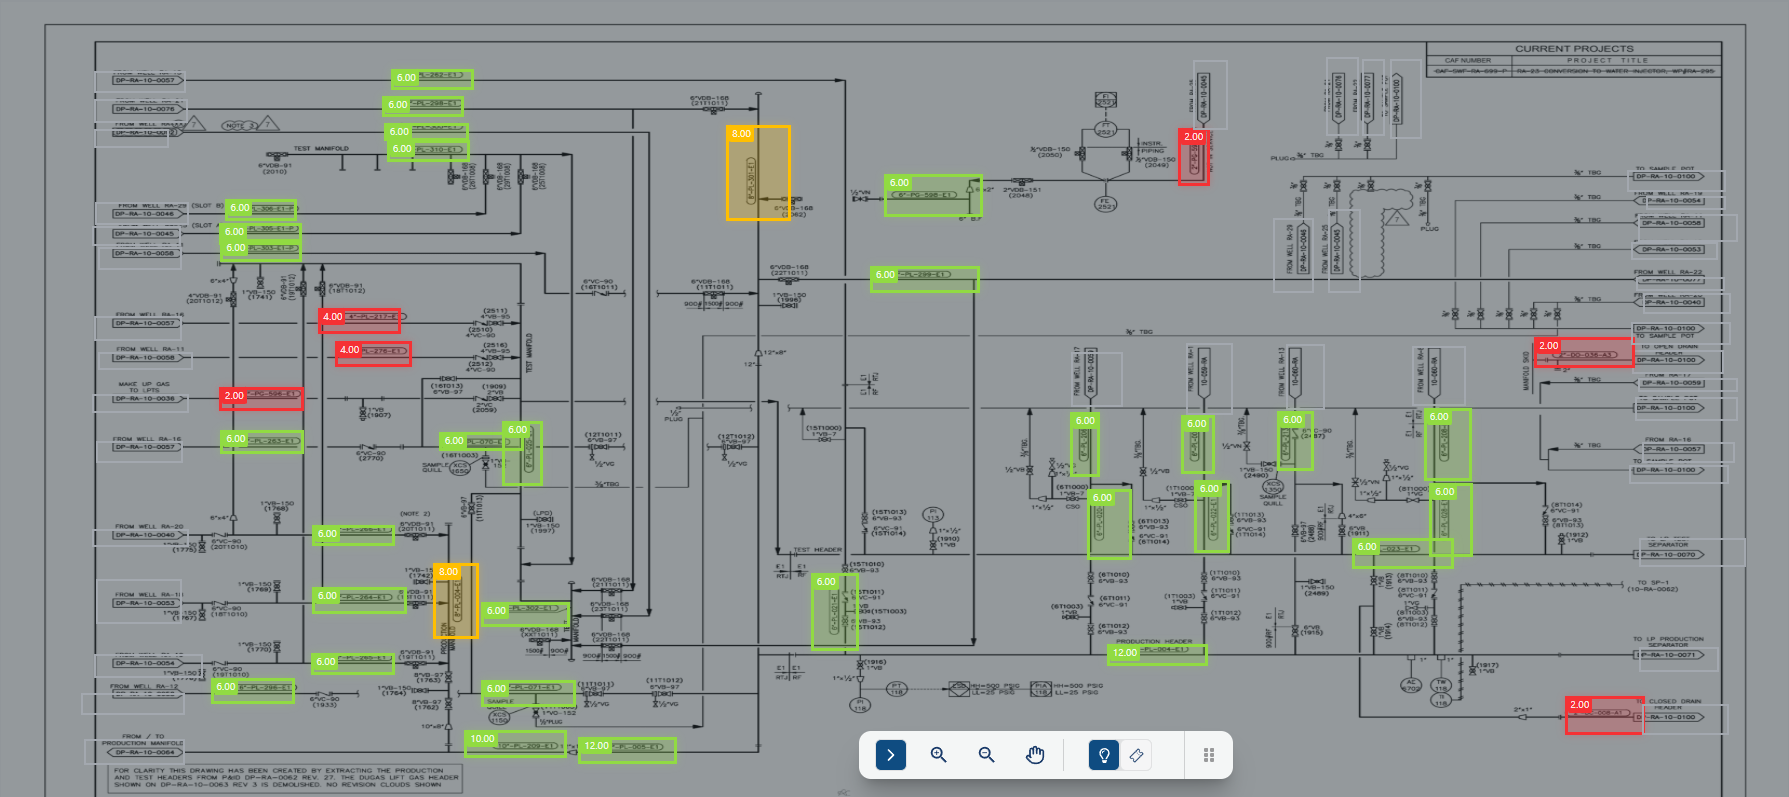Select red 4.00 annotation on PL-276-E1
The width and height of the screenshot is (1789, 797).
coord(373,353)
